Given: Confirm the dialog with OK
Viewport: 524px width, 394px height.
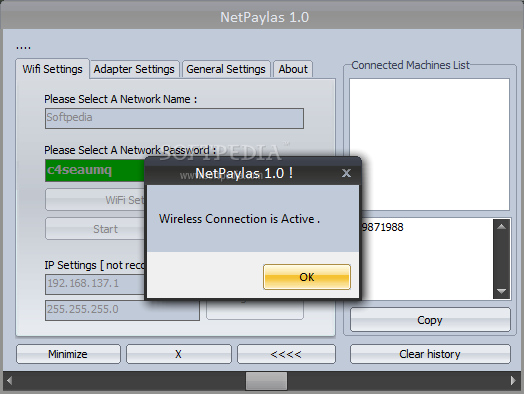Looking at the screenshot, I should (x=307, y=277).
